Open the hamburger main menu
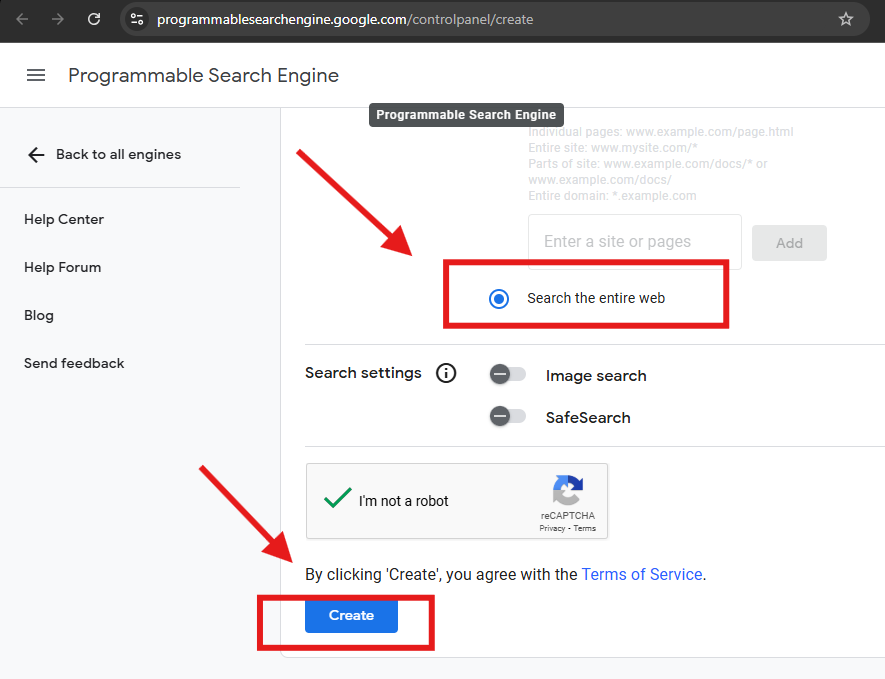This screenshot has width=885, height=679. (x=36, y=75)
